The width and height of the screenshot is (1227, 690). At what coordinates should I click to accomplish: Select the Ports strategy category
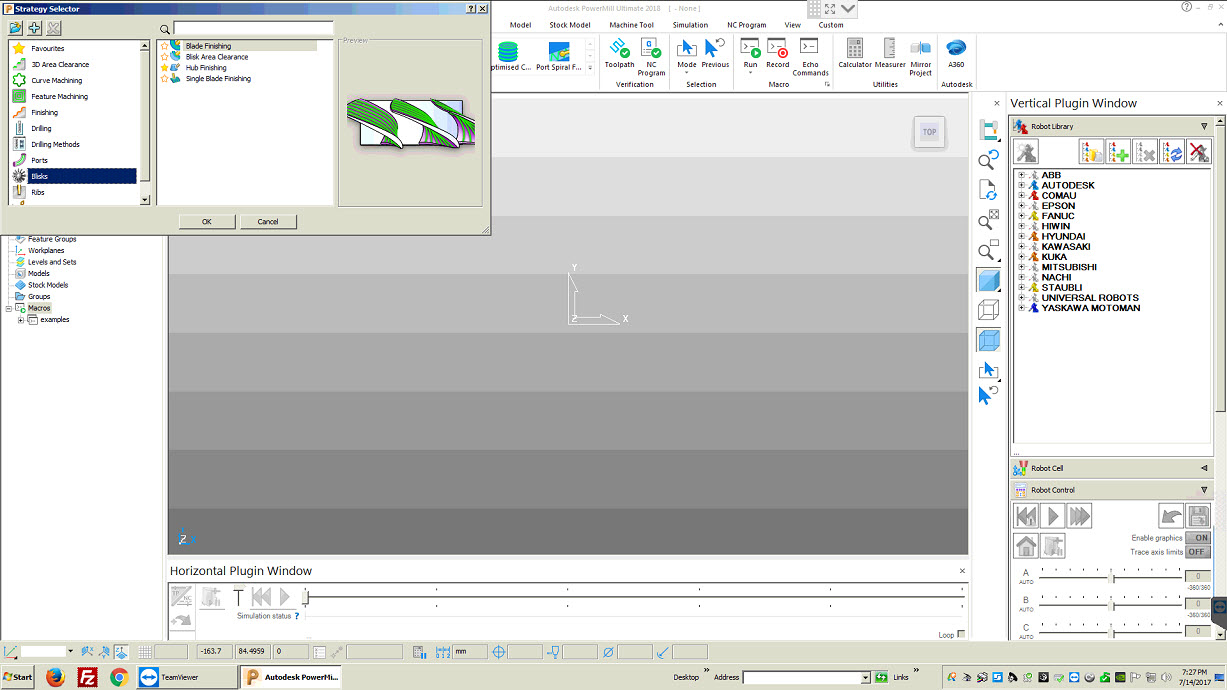74,160
